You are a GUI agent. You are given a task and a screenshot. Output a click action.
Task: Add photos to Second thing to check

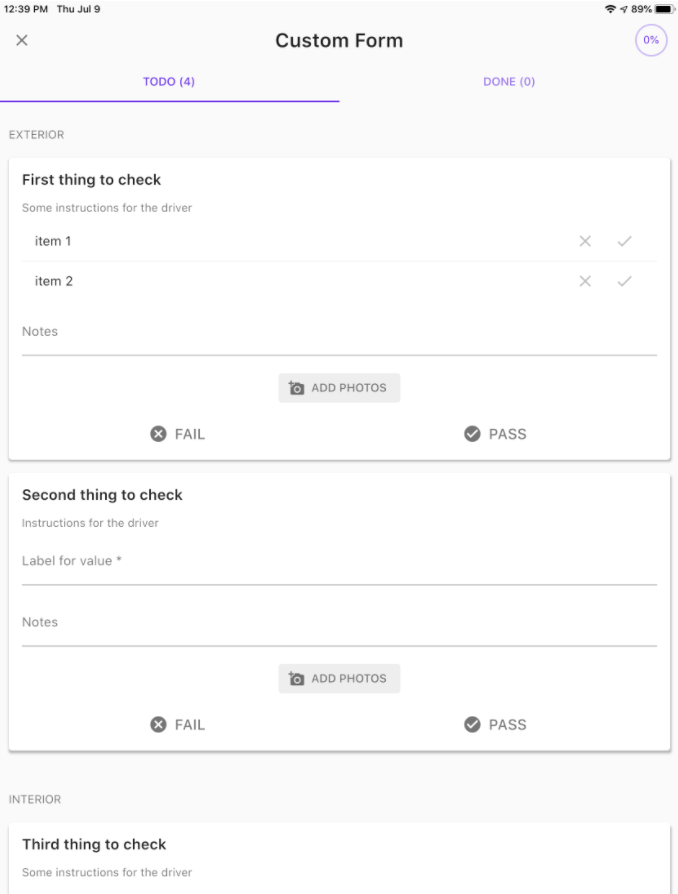(x=339, y=678)
